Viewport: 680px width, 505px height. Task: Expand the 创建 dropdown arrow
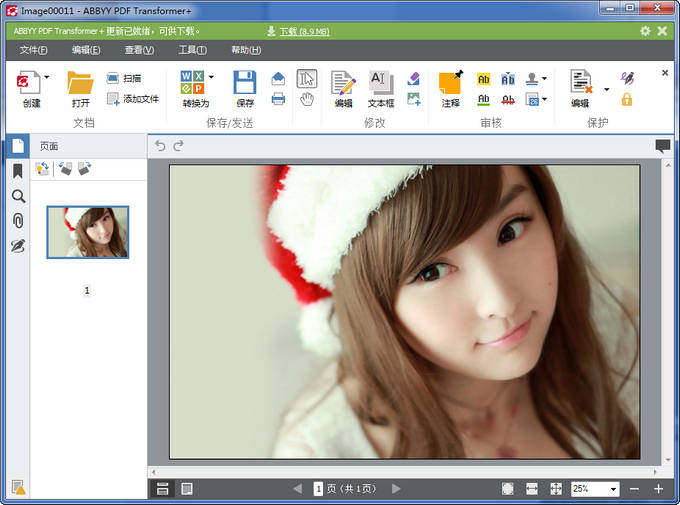(47, 77)
